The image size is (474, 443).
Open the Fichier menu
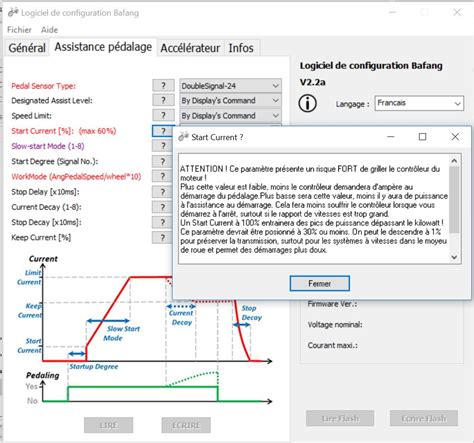[19, 30]
